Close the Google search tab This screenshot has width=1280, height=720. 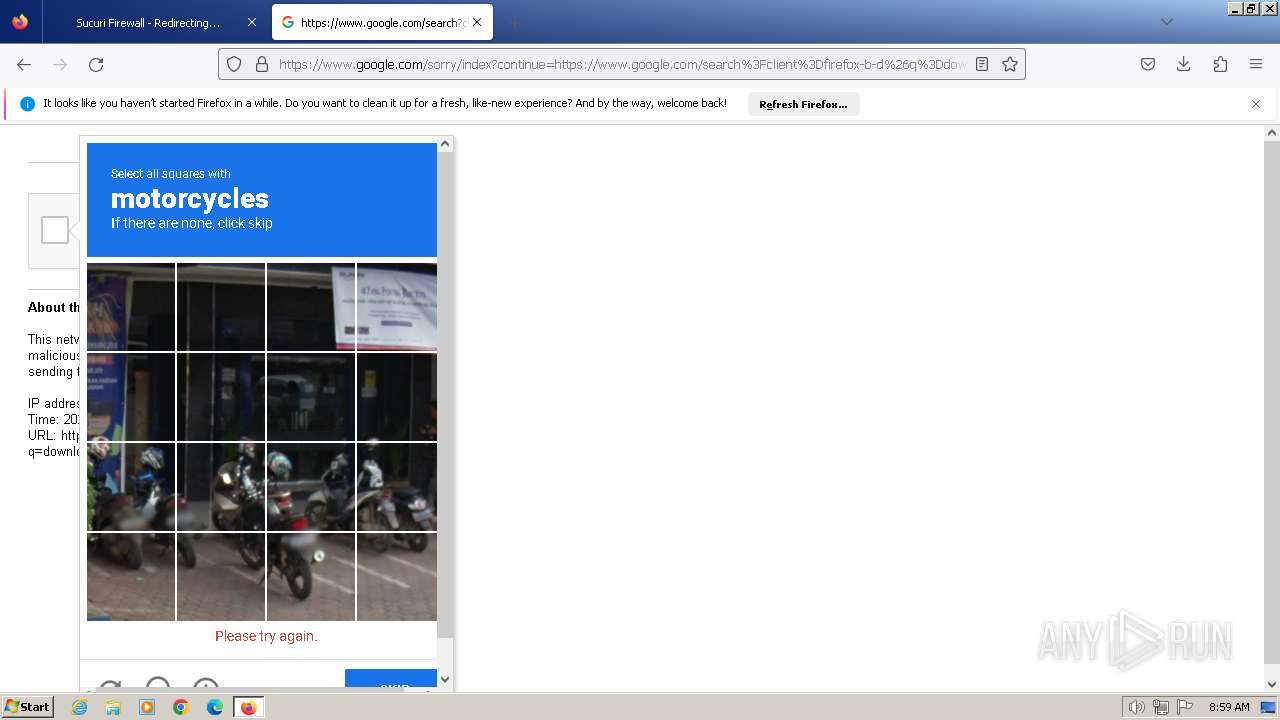[477, 22]
